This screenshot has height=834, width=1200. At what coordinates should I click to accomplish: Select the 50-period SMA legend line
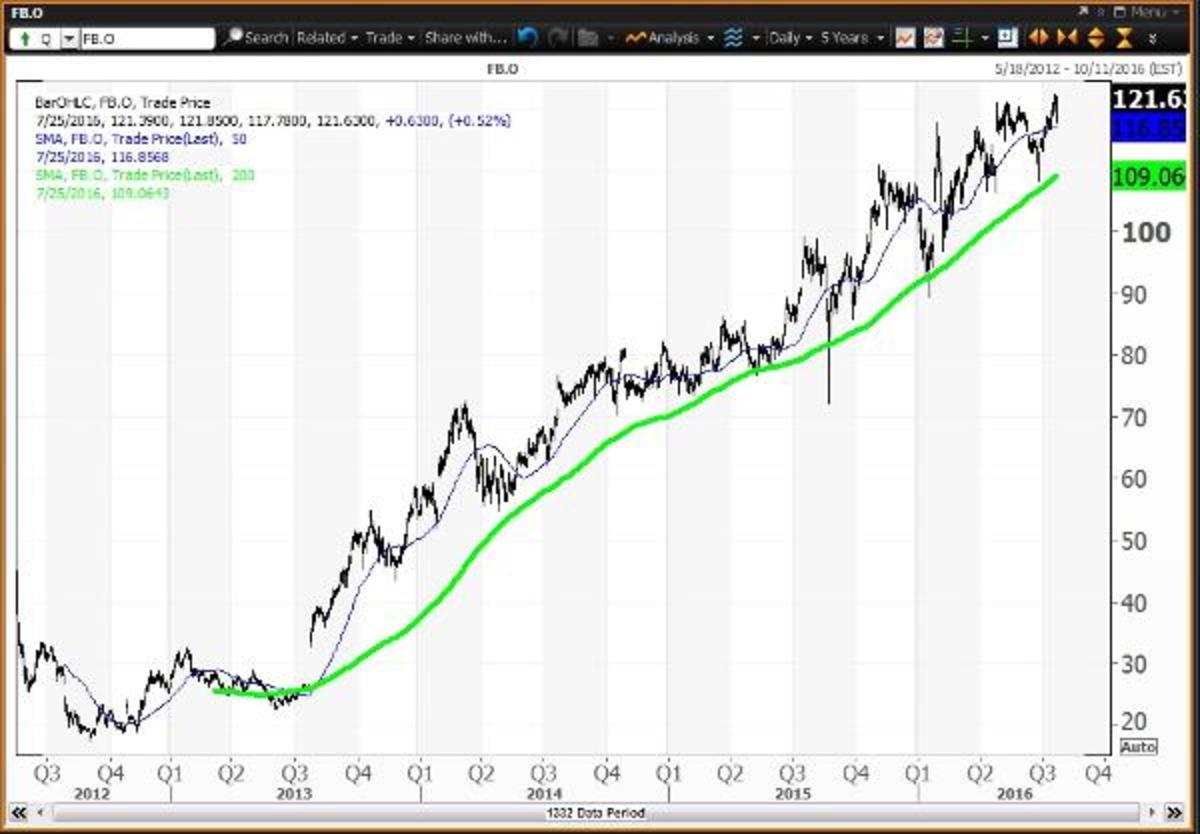coord(141,139)
